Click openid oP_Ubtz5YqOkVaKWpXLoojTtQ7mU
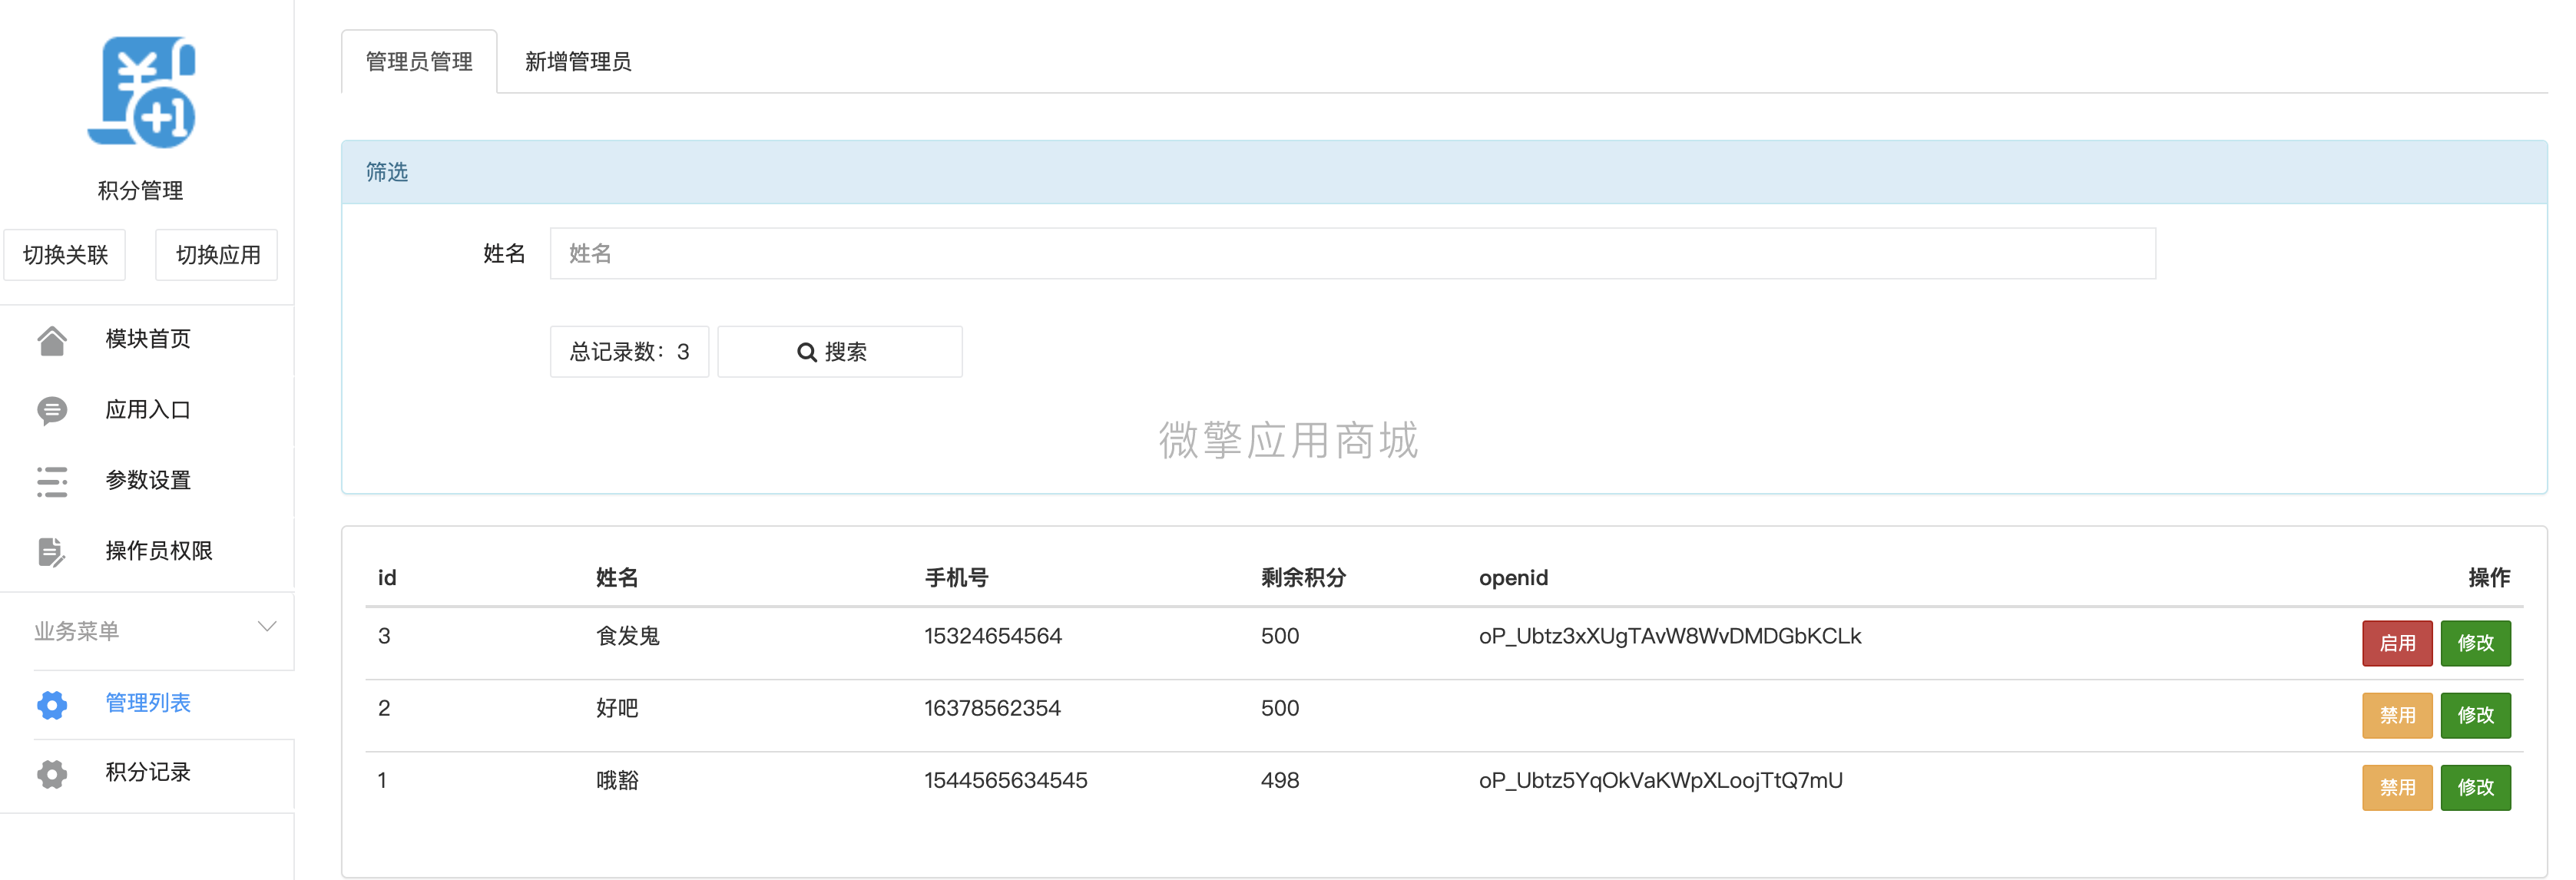 [1660, 780]
